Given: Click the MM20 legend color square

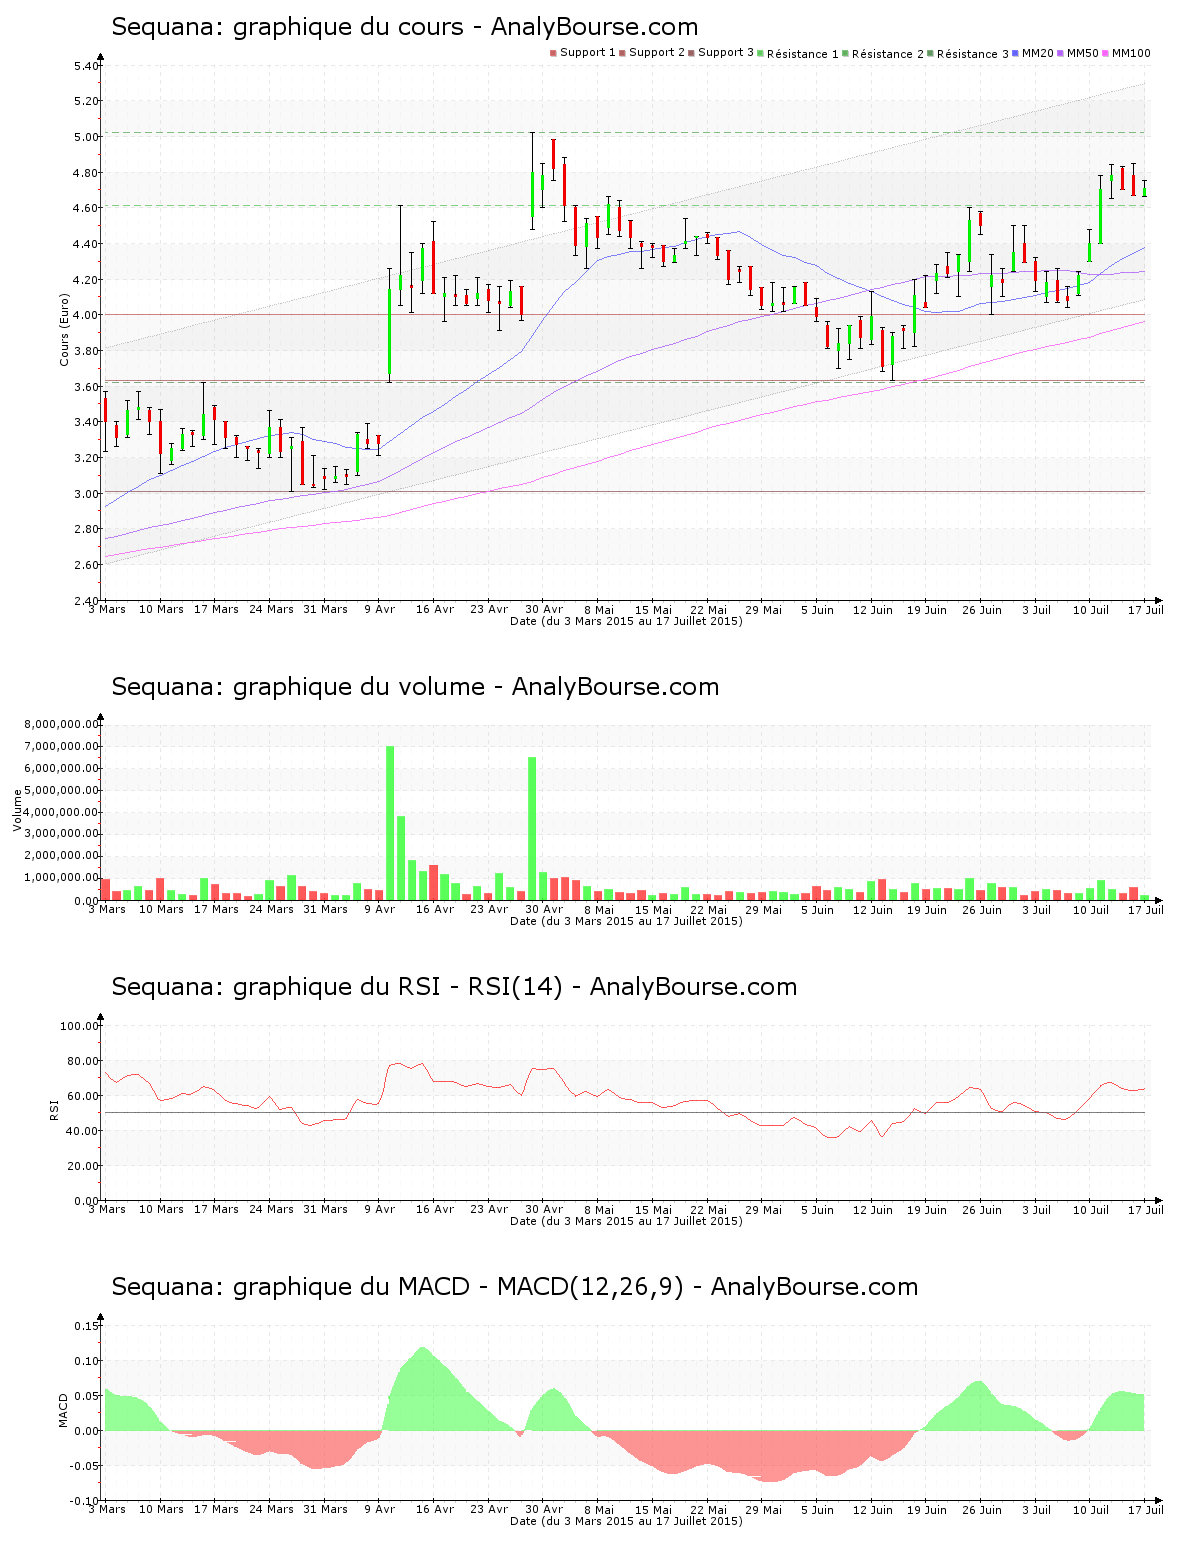Looking at the screenshot, I should click(1015, 53).
